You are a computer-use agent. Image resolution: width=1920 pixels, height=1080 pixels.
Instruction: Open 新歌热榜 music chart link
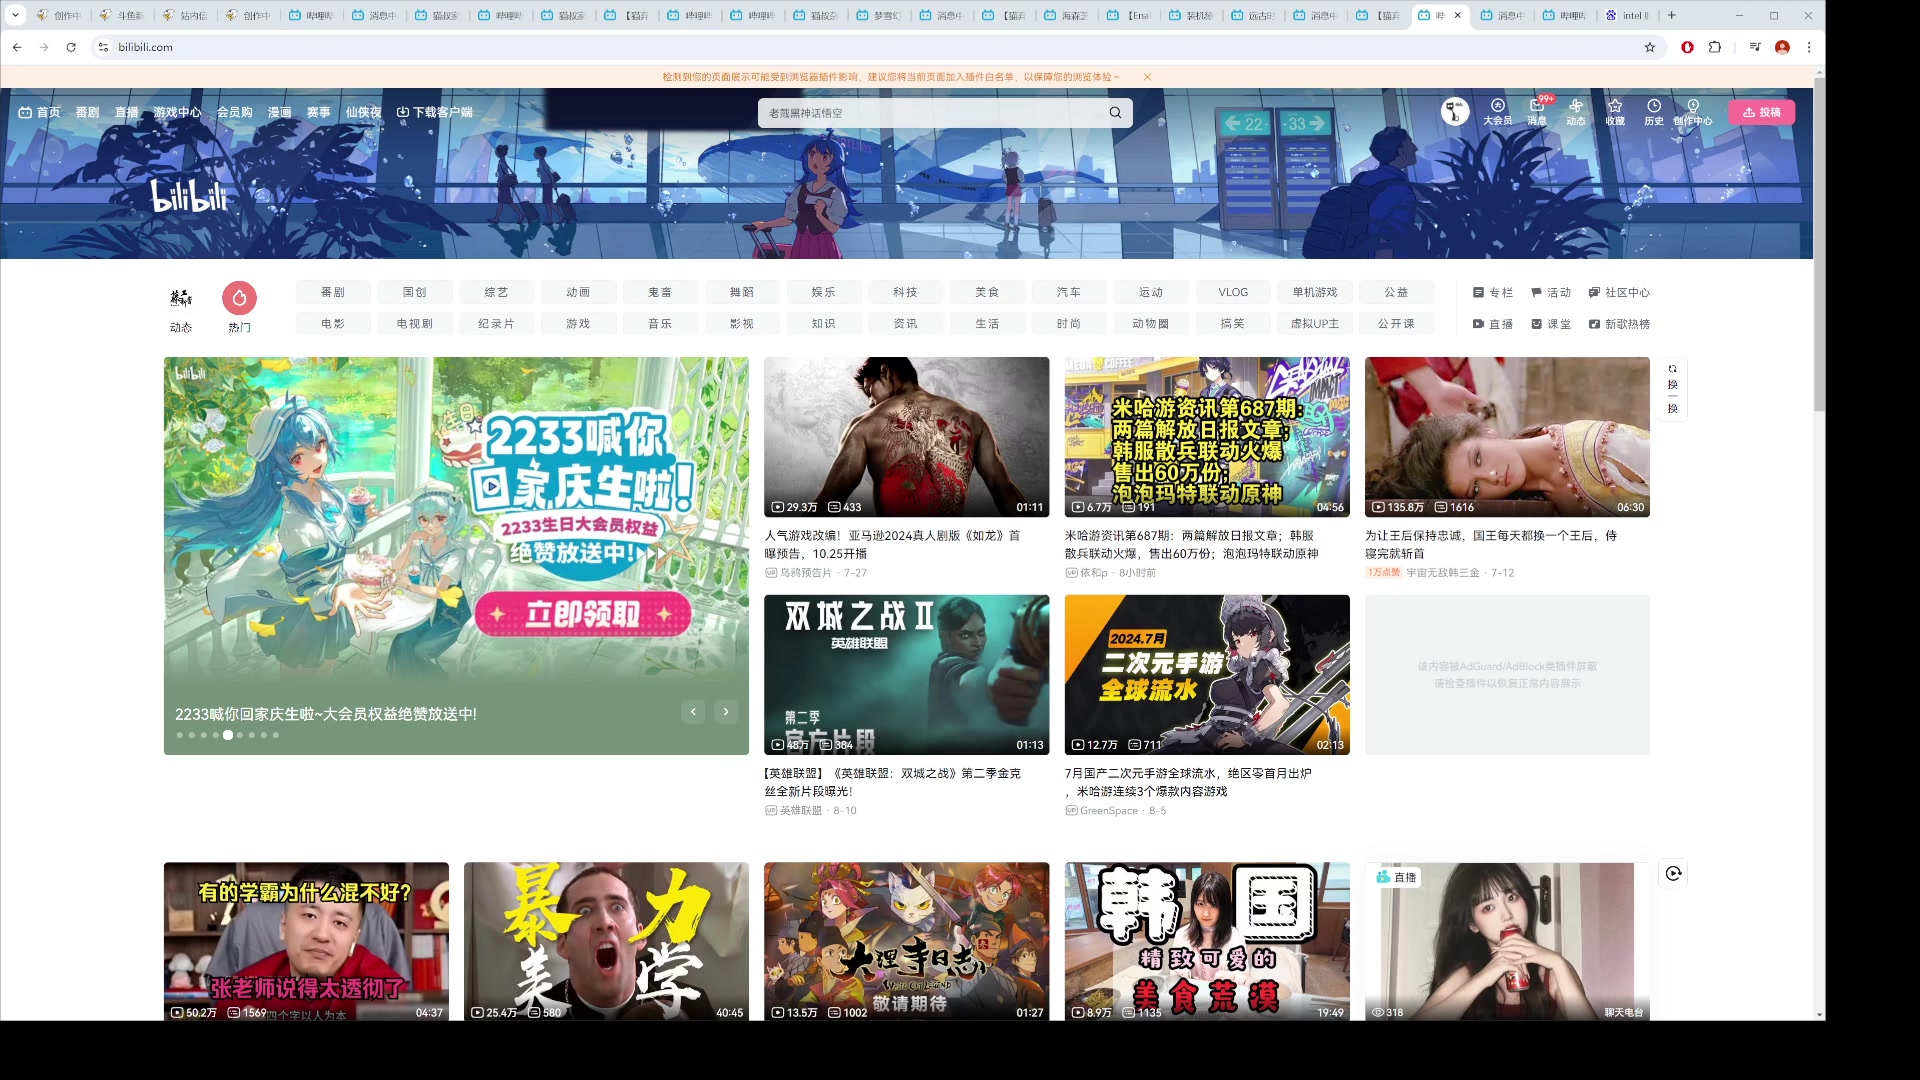pyautogui.click(x=1620, y=324)
